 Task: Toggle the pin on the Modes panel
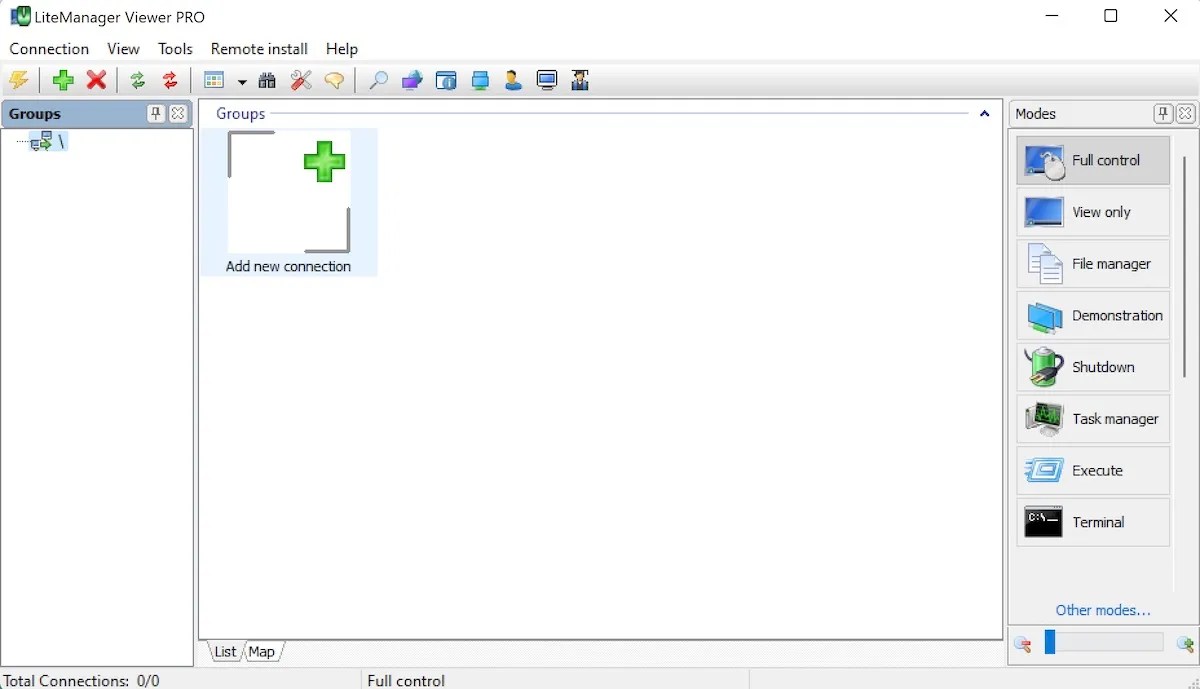[1162, 113]
